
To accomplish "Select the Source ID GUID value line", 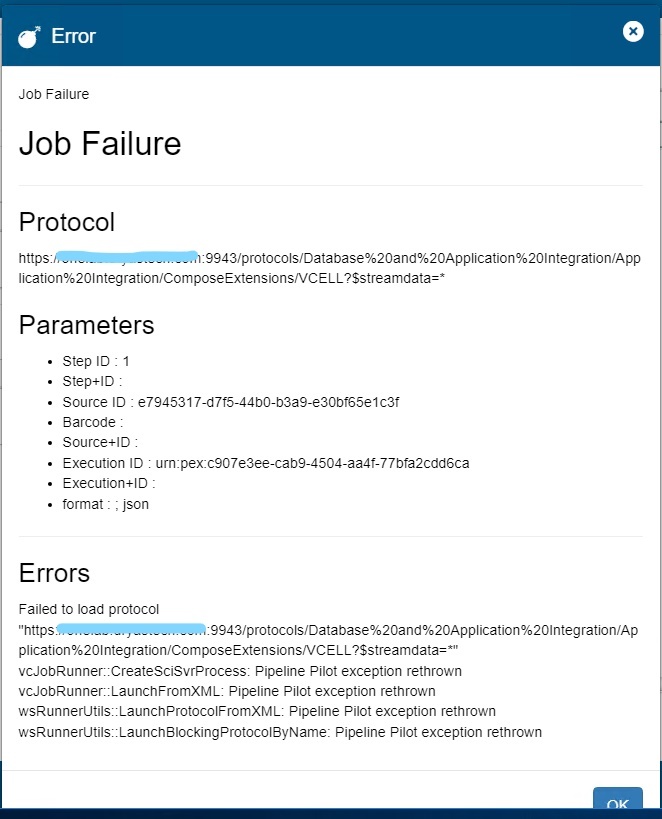I will [x=230, y=402].
